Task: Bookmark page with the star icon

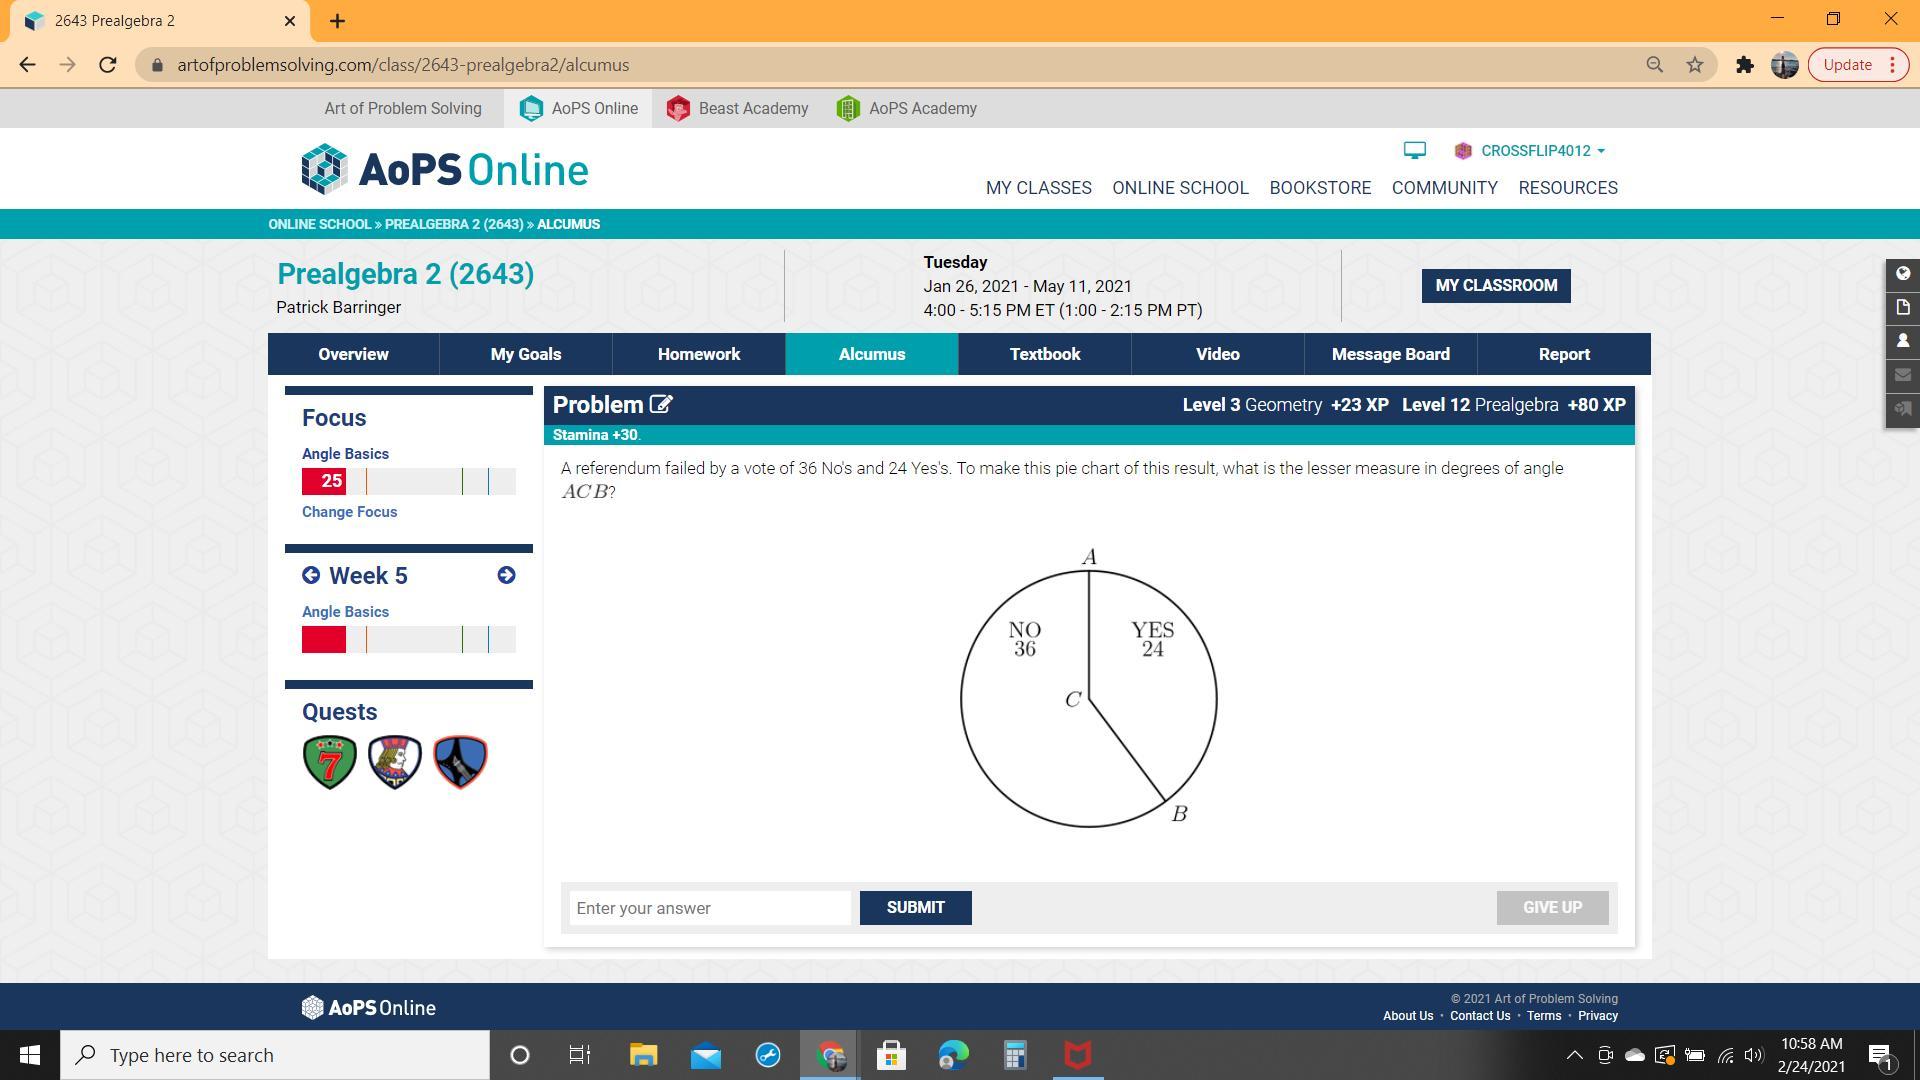Action: coord(1694,65)
